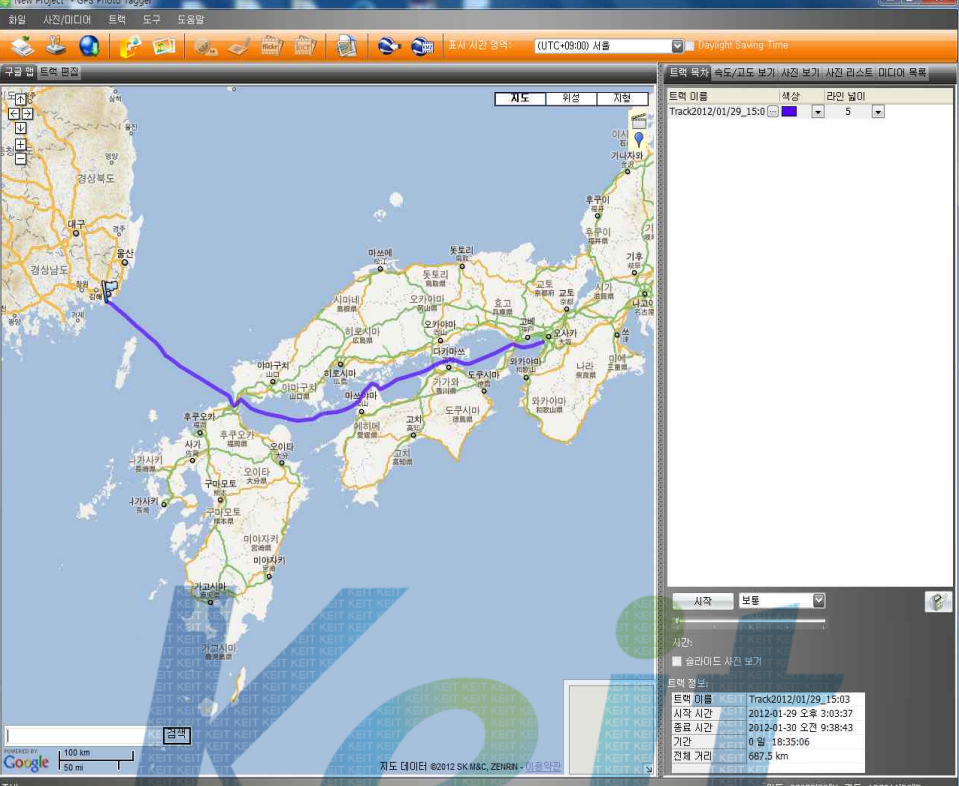
Task: Open the 사진/미디어 menu
Action: (67, 20)
